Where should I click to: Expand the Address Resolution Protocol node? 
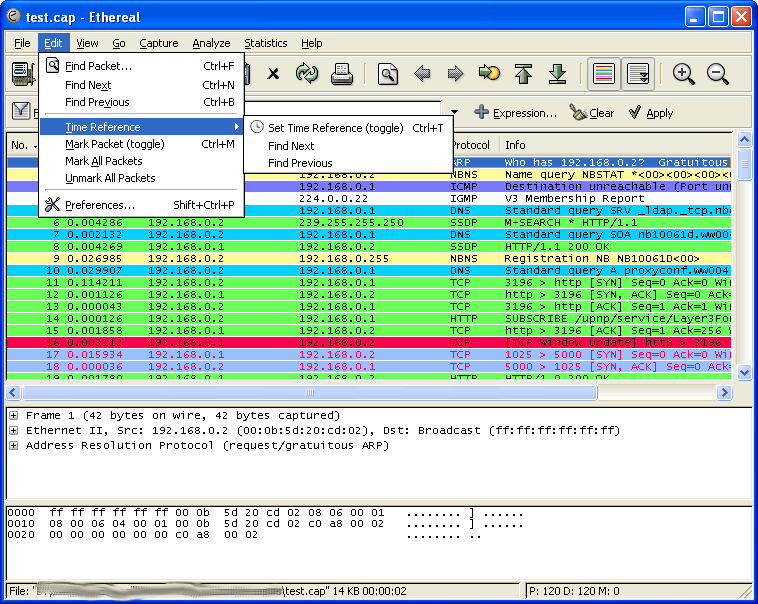point(14,445)
